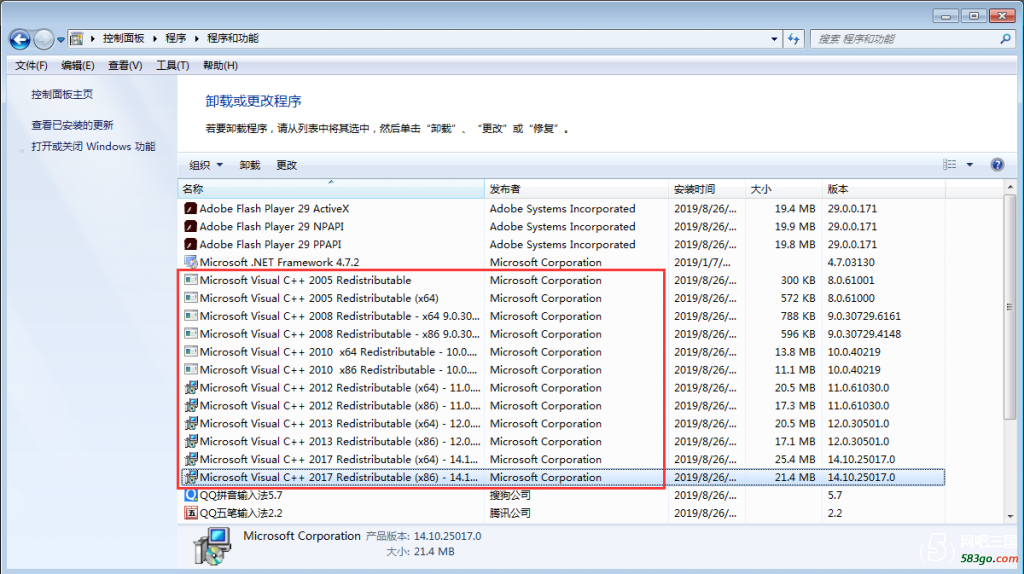This screenshot has height=574, width=1024.
Task: Expand the 组织 dropdown
Action: [x=206, y=165]
